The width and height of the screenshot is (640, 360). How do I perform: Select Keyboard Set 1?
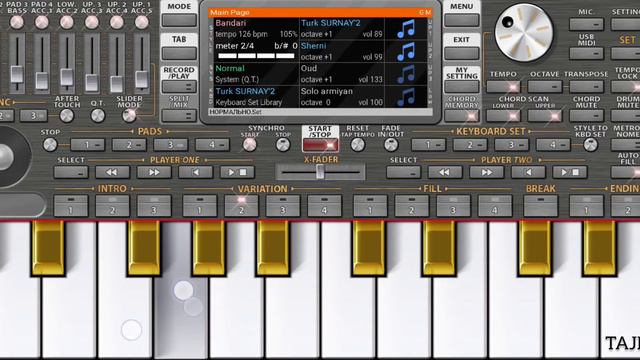point(428,144)
